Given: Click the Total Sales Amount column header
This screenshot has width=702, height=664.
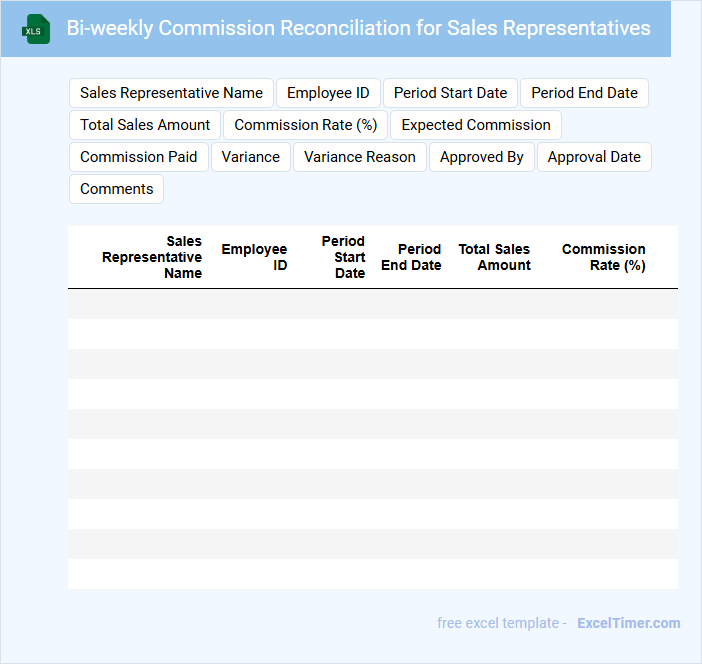Looking at the screenshot, I should [495, 257].
